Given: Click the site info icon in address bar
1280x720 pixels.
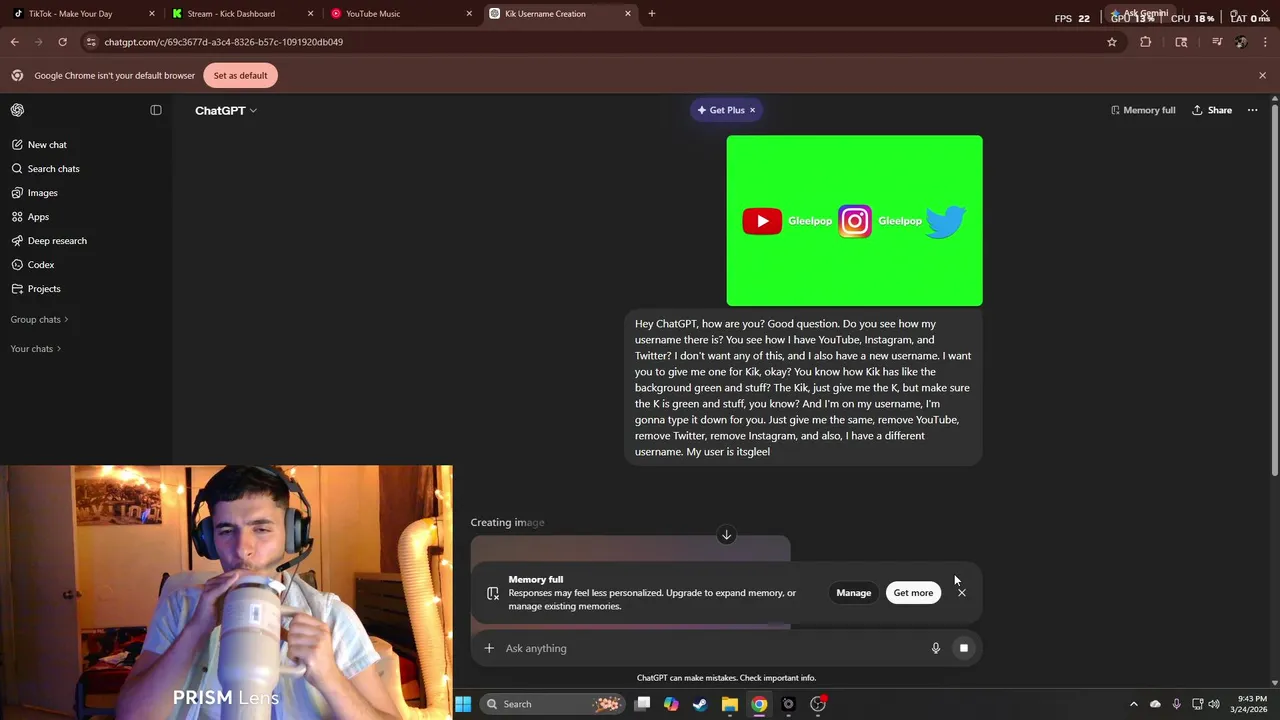Looking at the screenshot, I should pos(91,42).
